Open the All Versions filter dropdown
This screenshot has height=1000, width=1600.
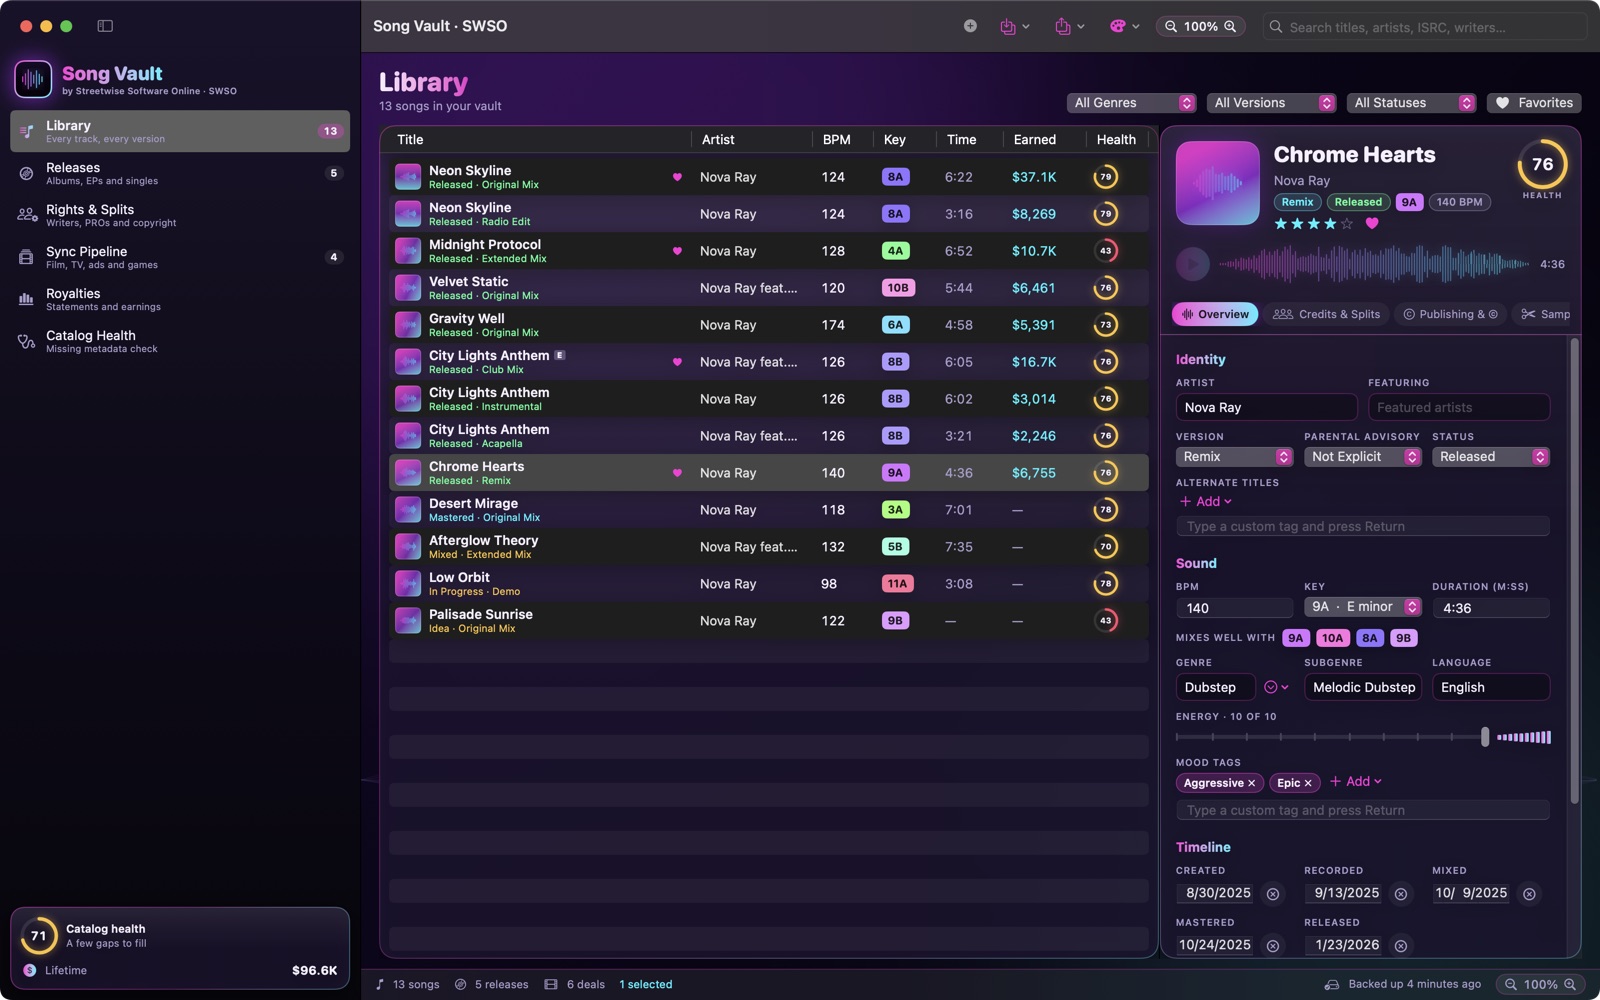pyautogui.click(x=1271, y=103)
